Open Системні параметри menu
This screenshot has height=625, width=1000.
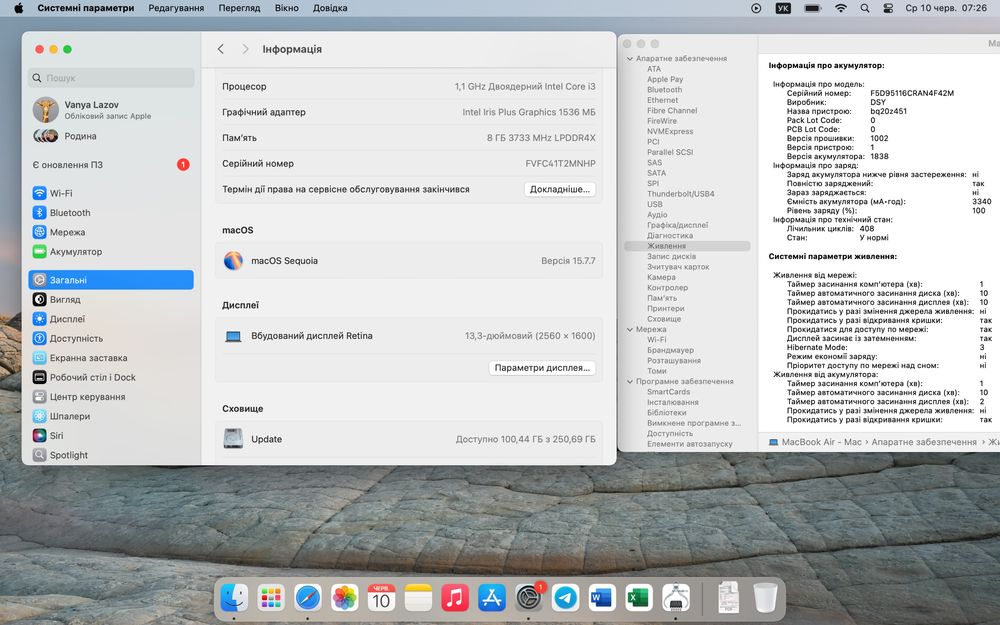pos(85,8)
